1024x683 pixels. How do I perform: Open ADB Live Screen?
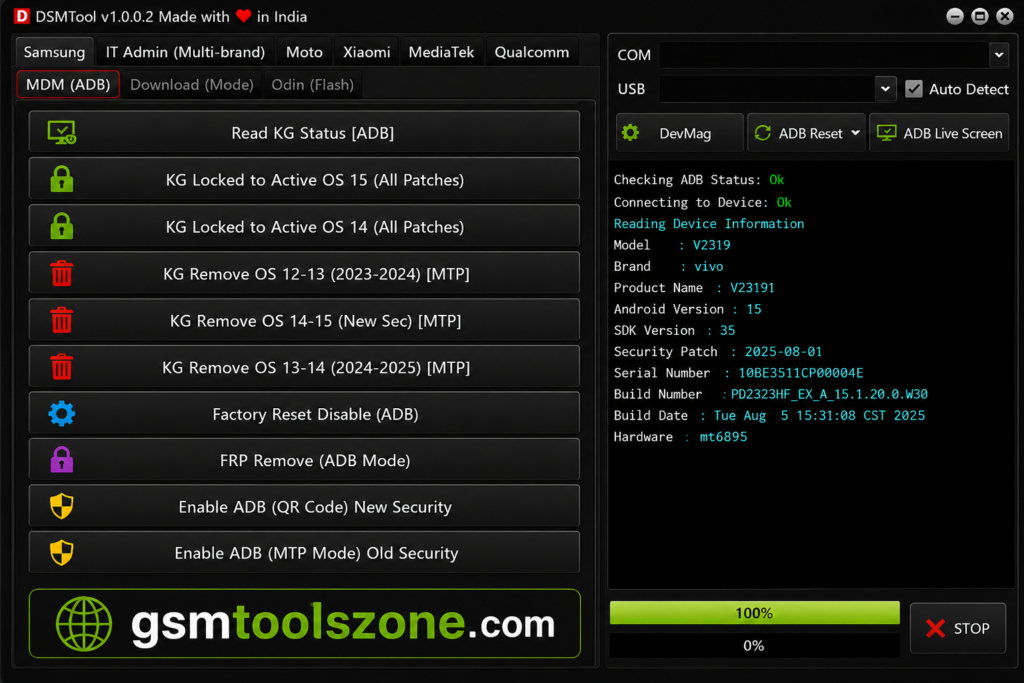coord(939,133)
